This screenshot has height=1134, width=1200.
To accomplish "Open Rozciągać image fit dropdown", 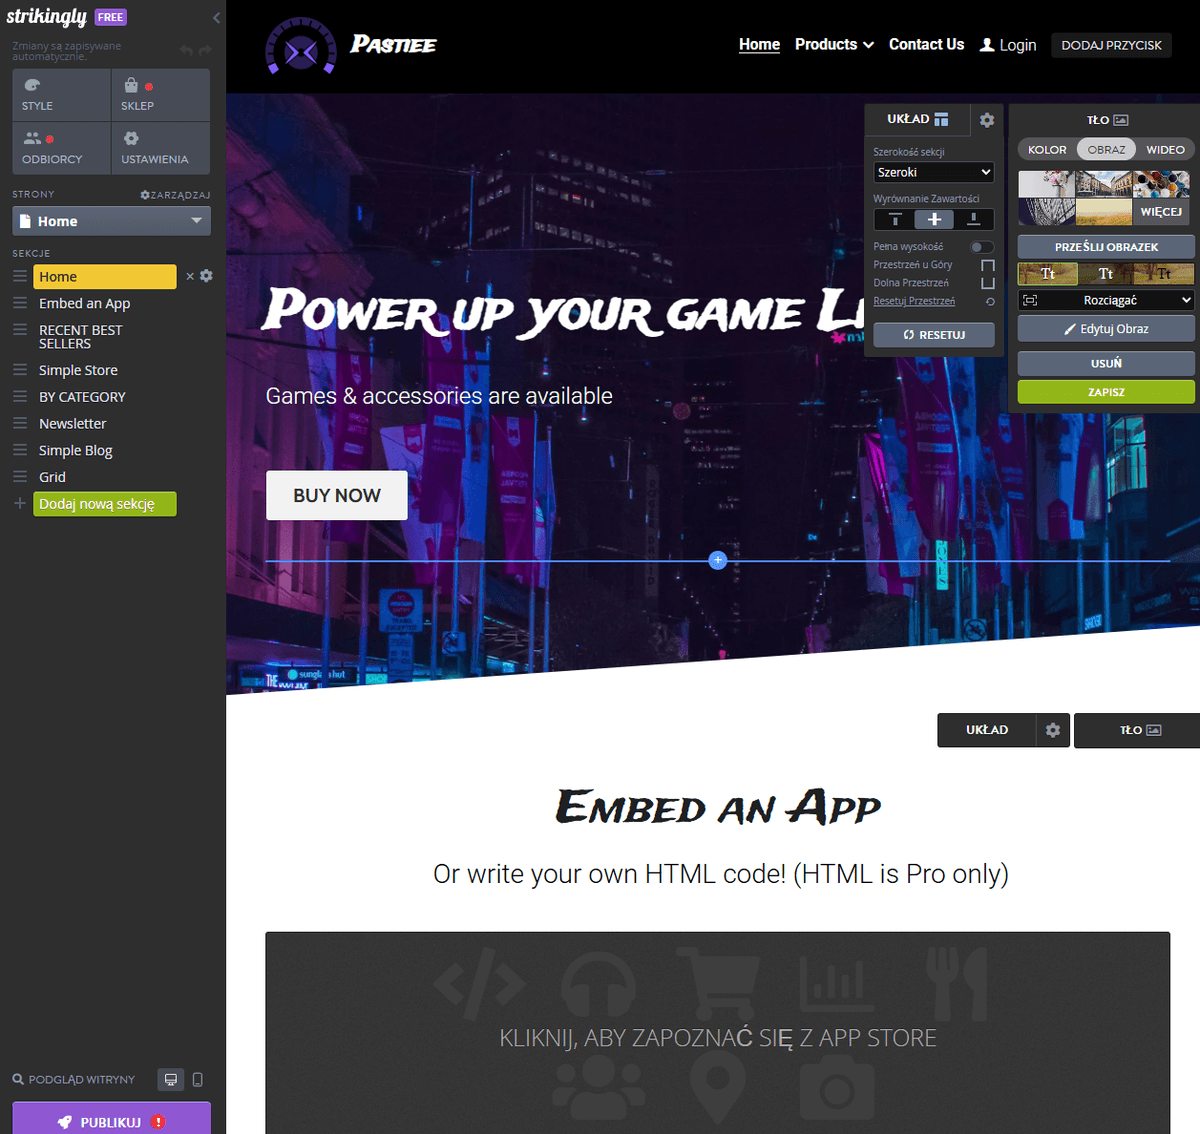I will click(x=1106, y=300).
